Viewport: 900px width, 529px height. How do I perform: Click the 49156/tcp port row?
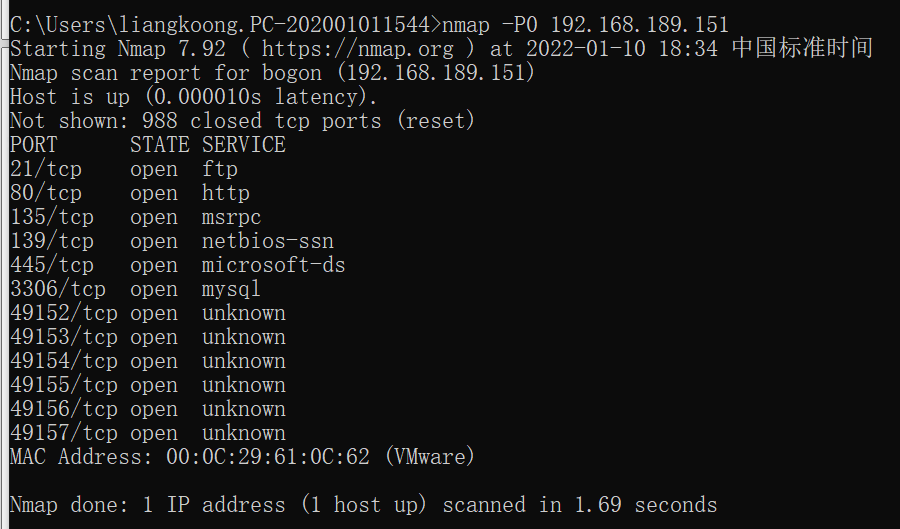pyautogui.click(x=148, y=410)
